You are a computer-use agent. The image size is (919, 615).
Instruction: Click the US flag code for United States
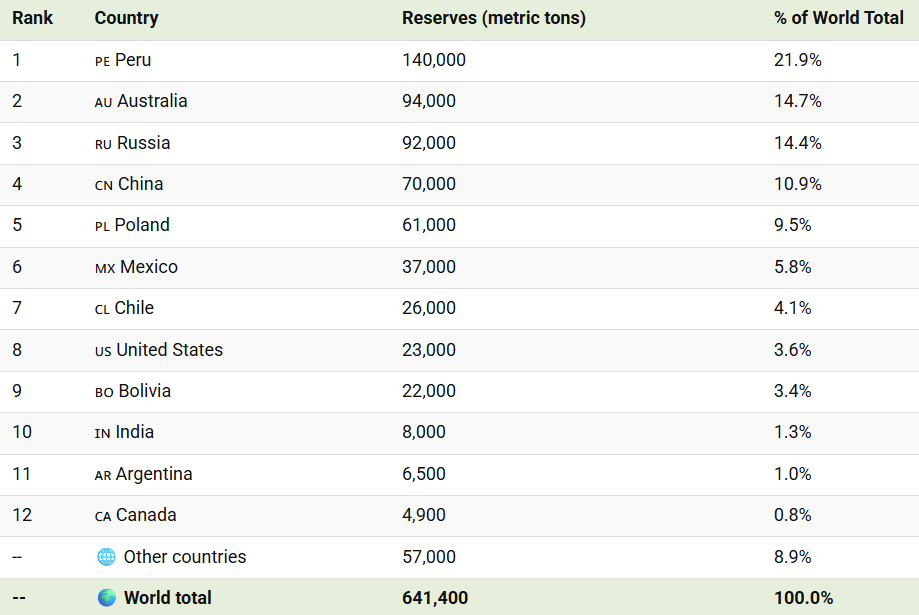point(103,351)
